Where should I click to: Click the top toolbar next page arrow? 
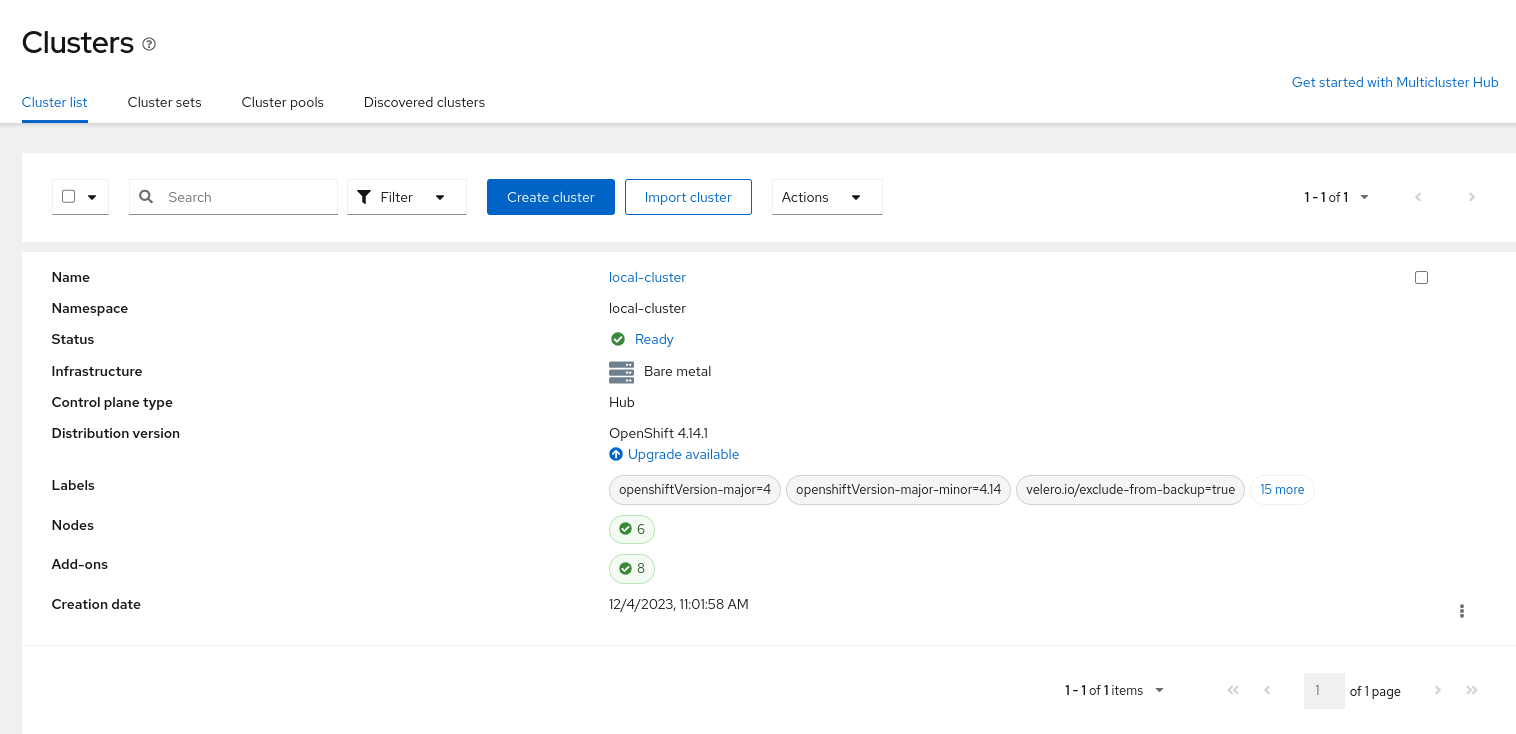(x=1472, y=197)
